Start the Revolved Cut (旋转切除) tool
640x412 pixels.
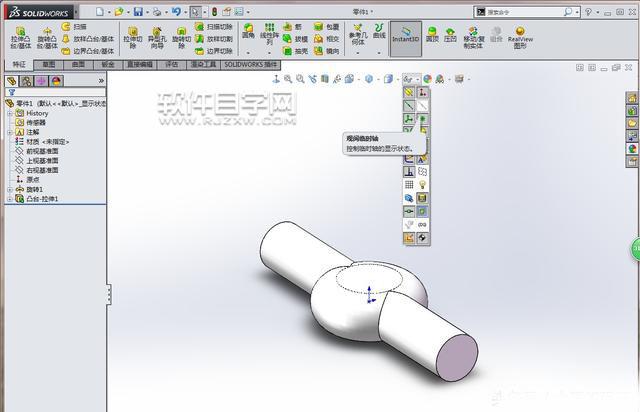point(181,38)
